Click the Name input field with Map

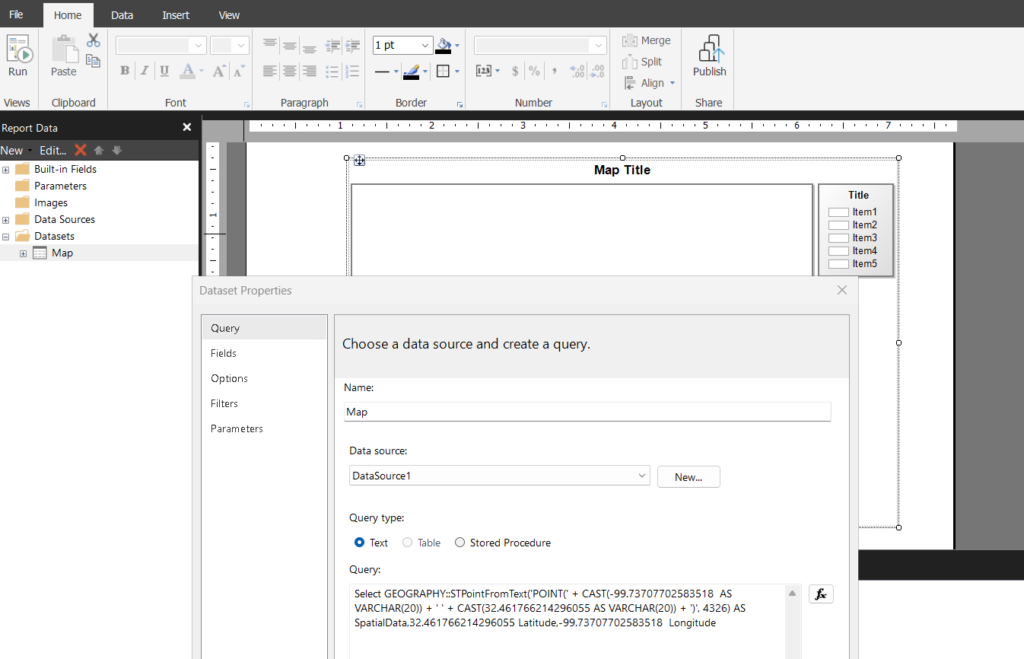587,411
